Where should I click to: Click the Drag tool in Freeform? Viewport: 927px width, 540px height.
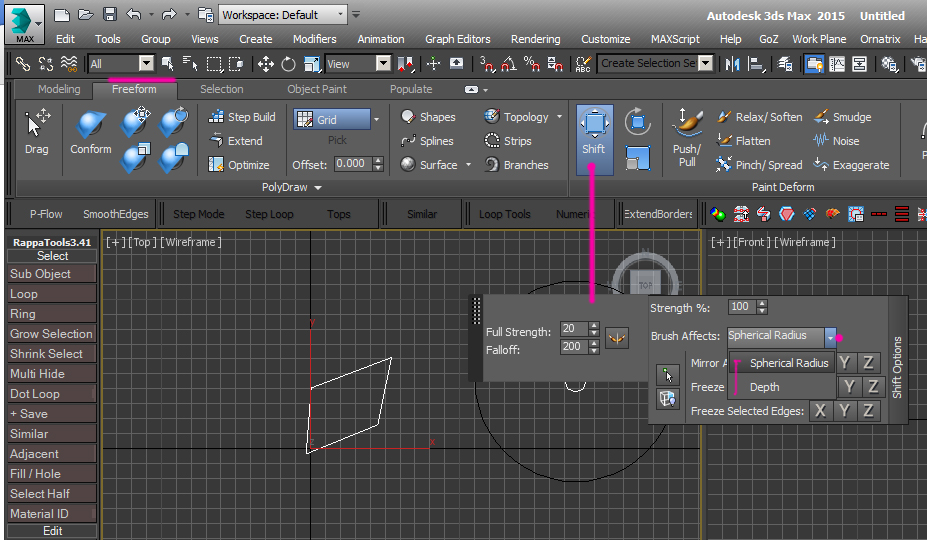(x=37, y=131)
